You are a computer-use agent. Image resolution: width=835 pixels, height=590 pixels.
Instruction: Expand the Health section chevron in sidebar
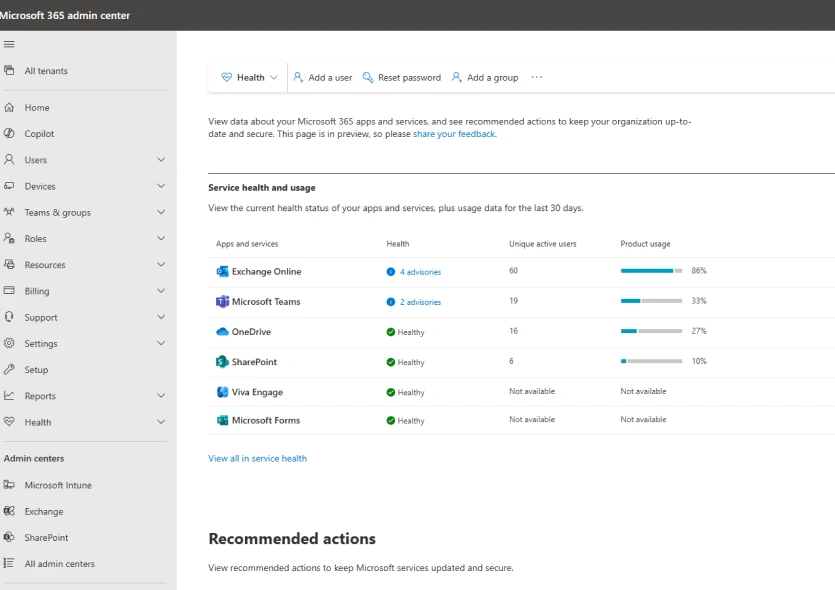click(x=161, y=422)
